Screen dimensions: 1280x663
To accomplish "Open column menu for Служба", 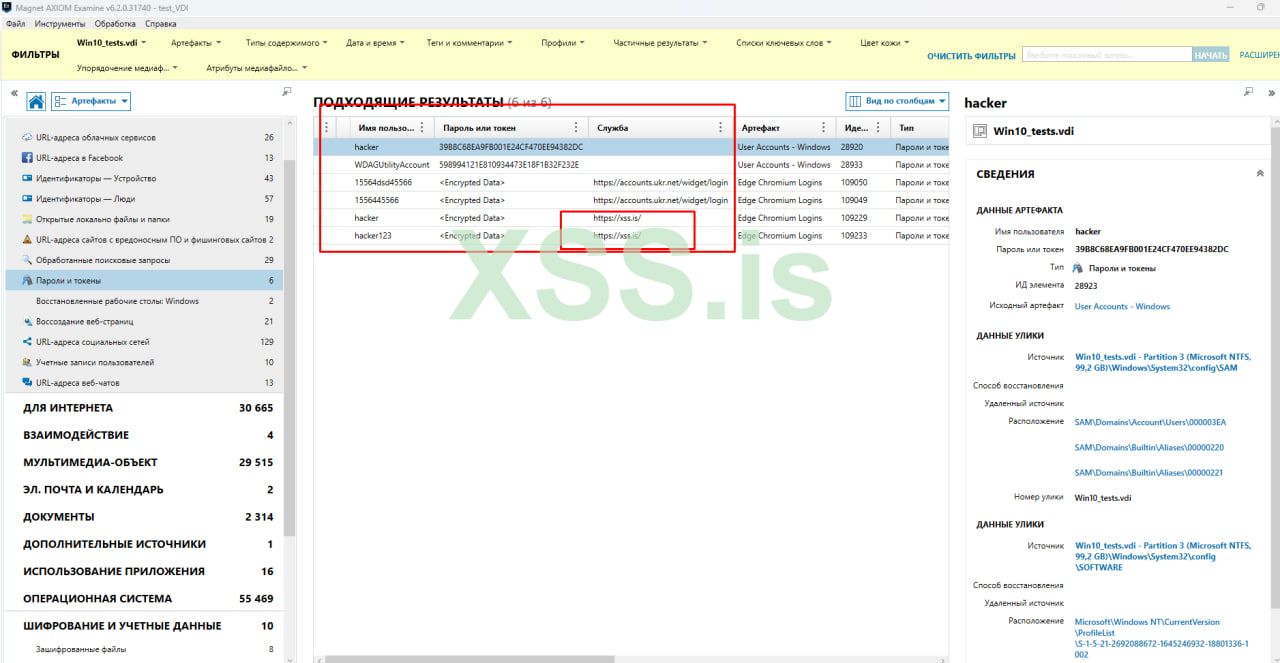I will pyautogui.click(x=720, y=128).
